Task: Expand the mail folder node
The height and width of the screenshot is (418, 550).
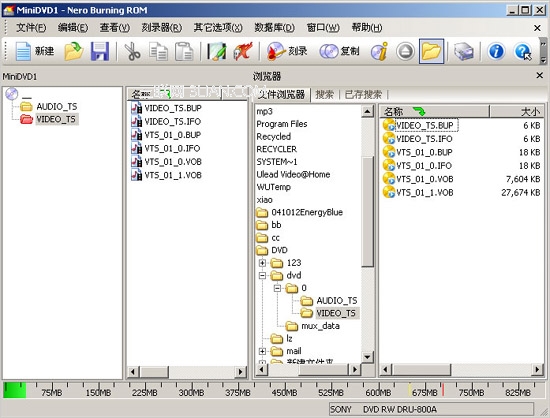Action: coord(262,351)
